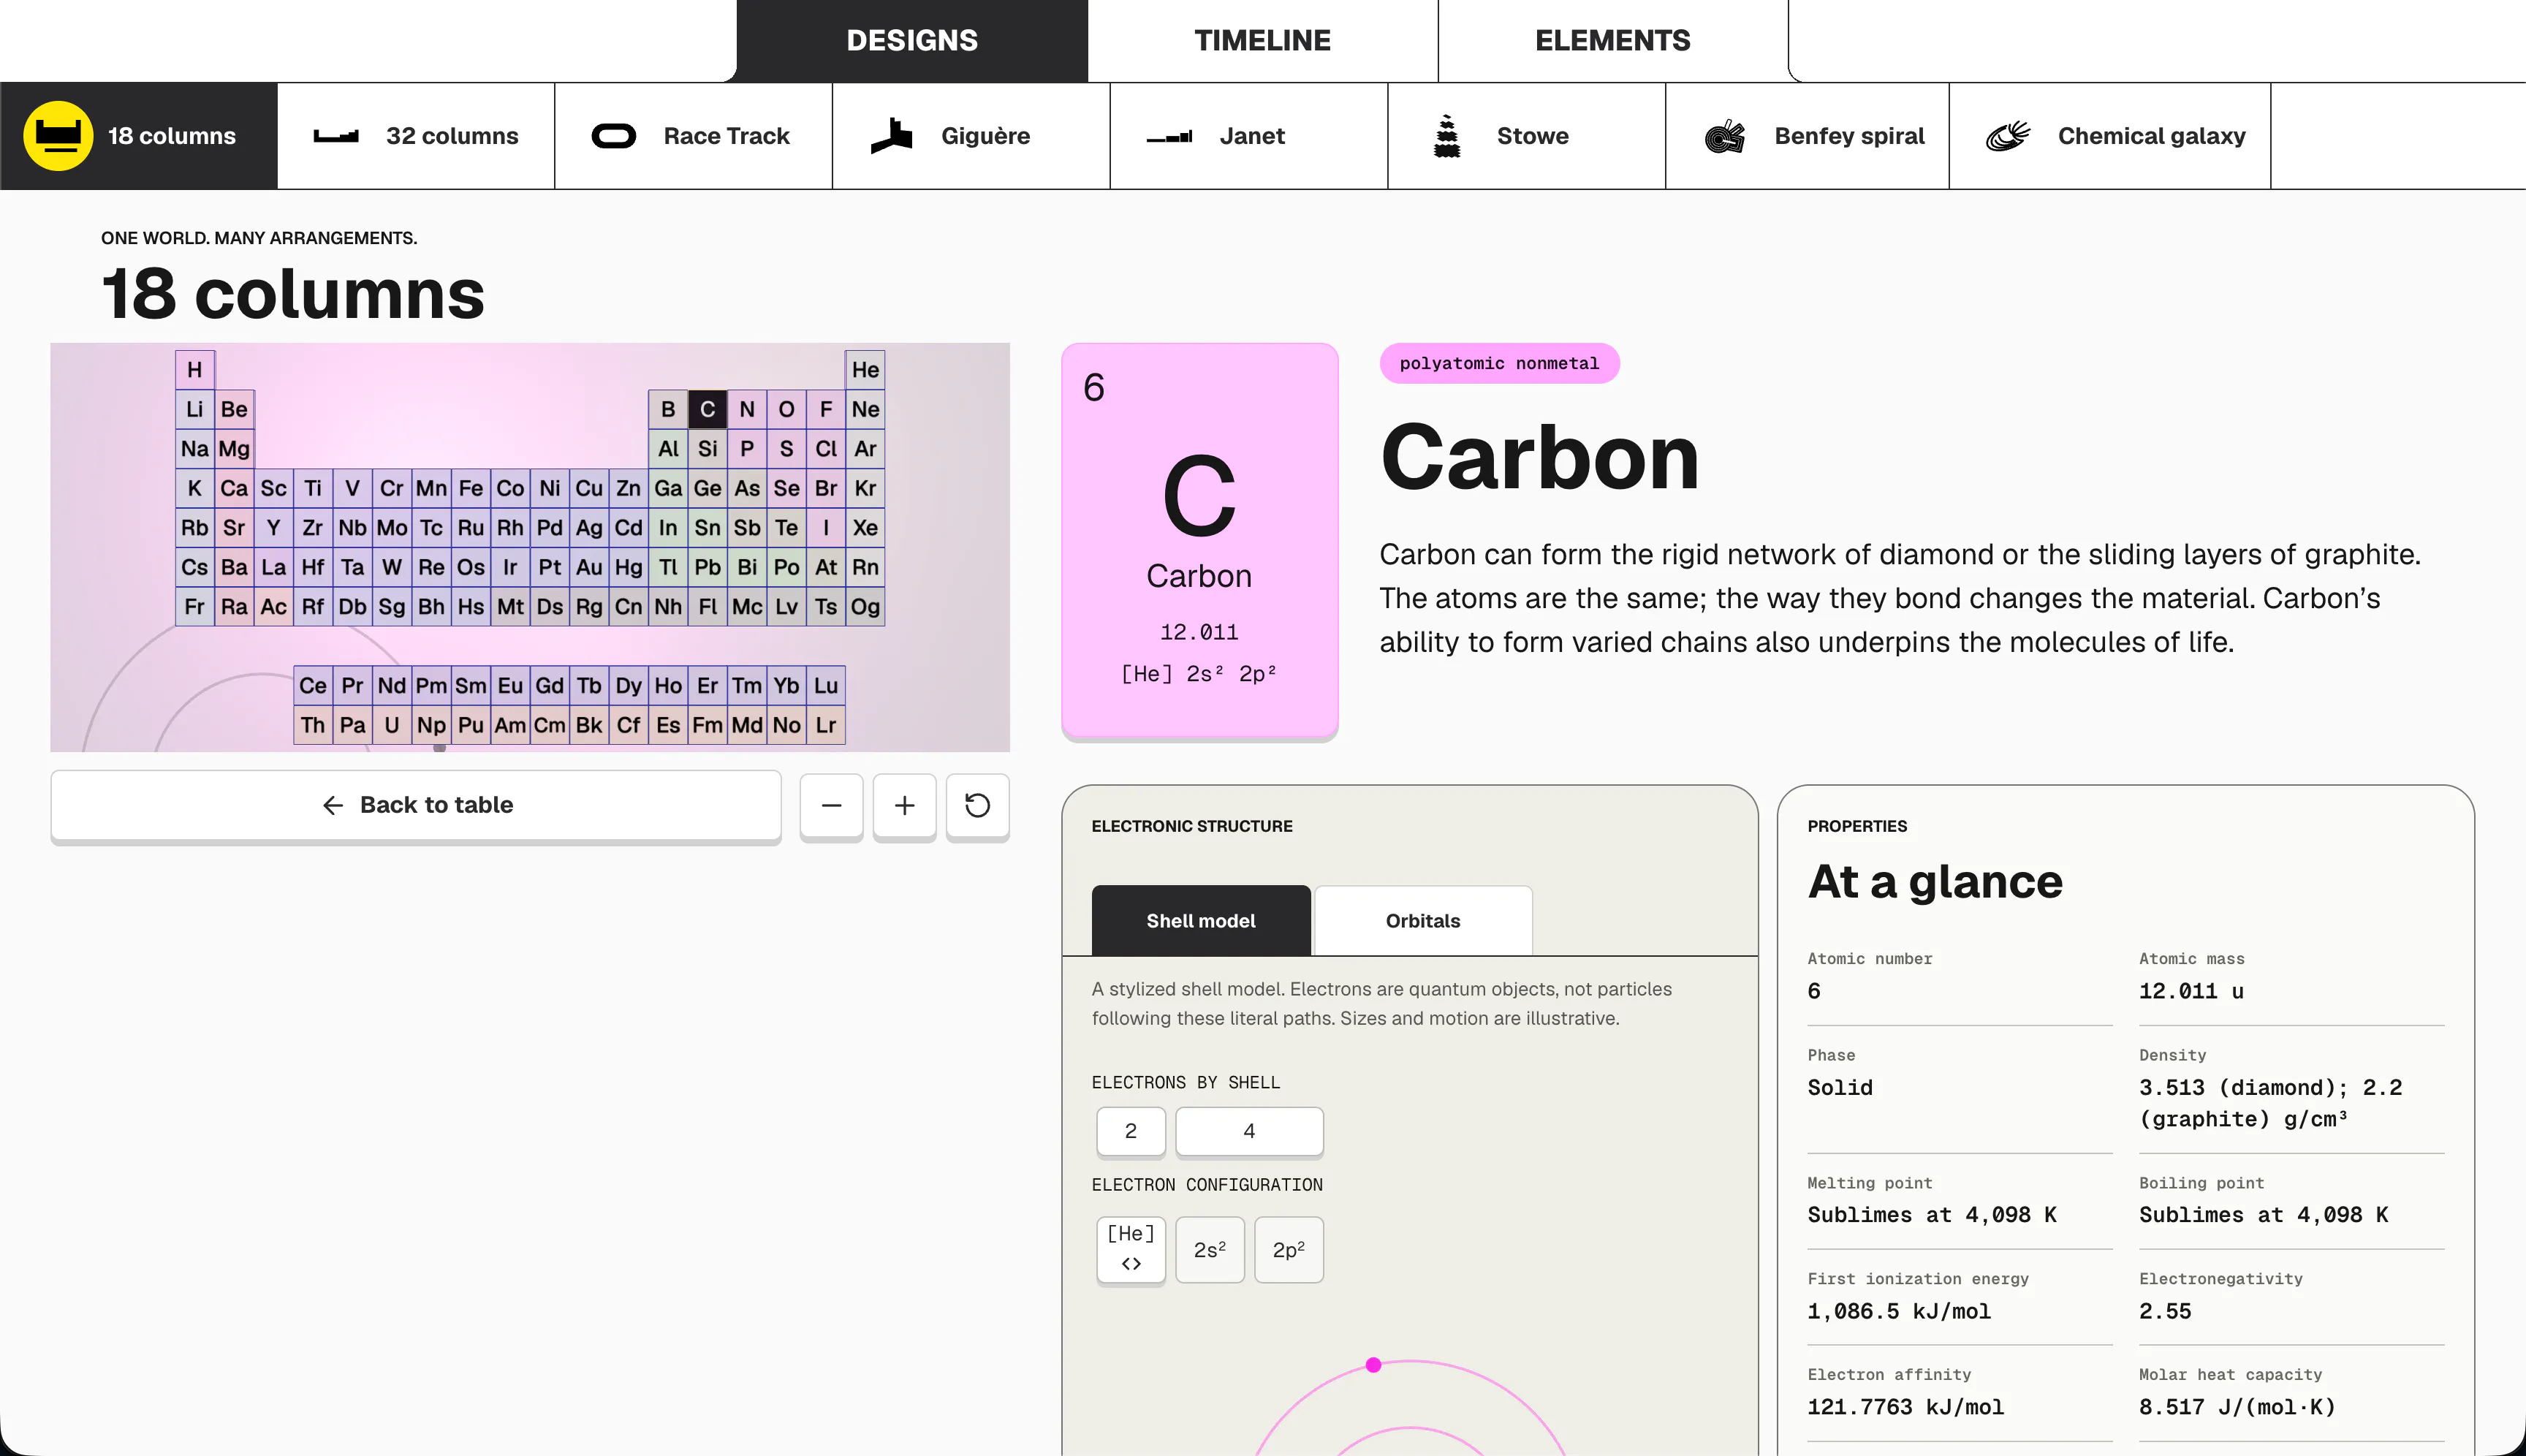Select Silicon (Si) in the table
The height and width of the screenshot is (1456, 2526).
pos(707,449)
